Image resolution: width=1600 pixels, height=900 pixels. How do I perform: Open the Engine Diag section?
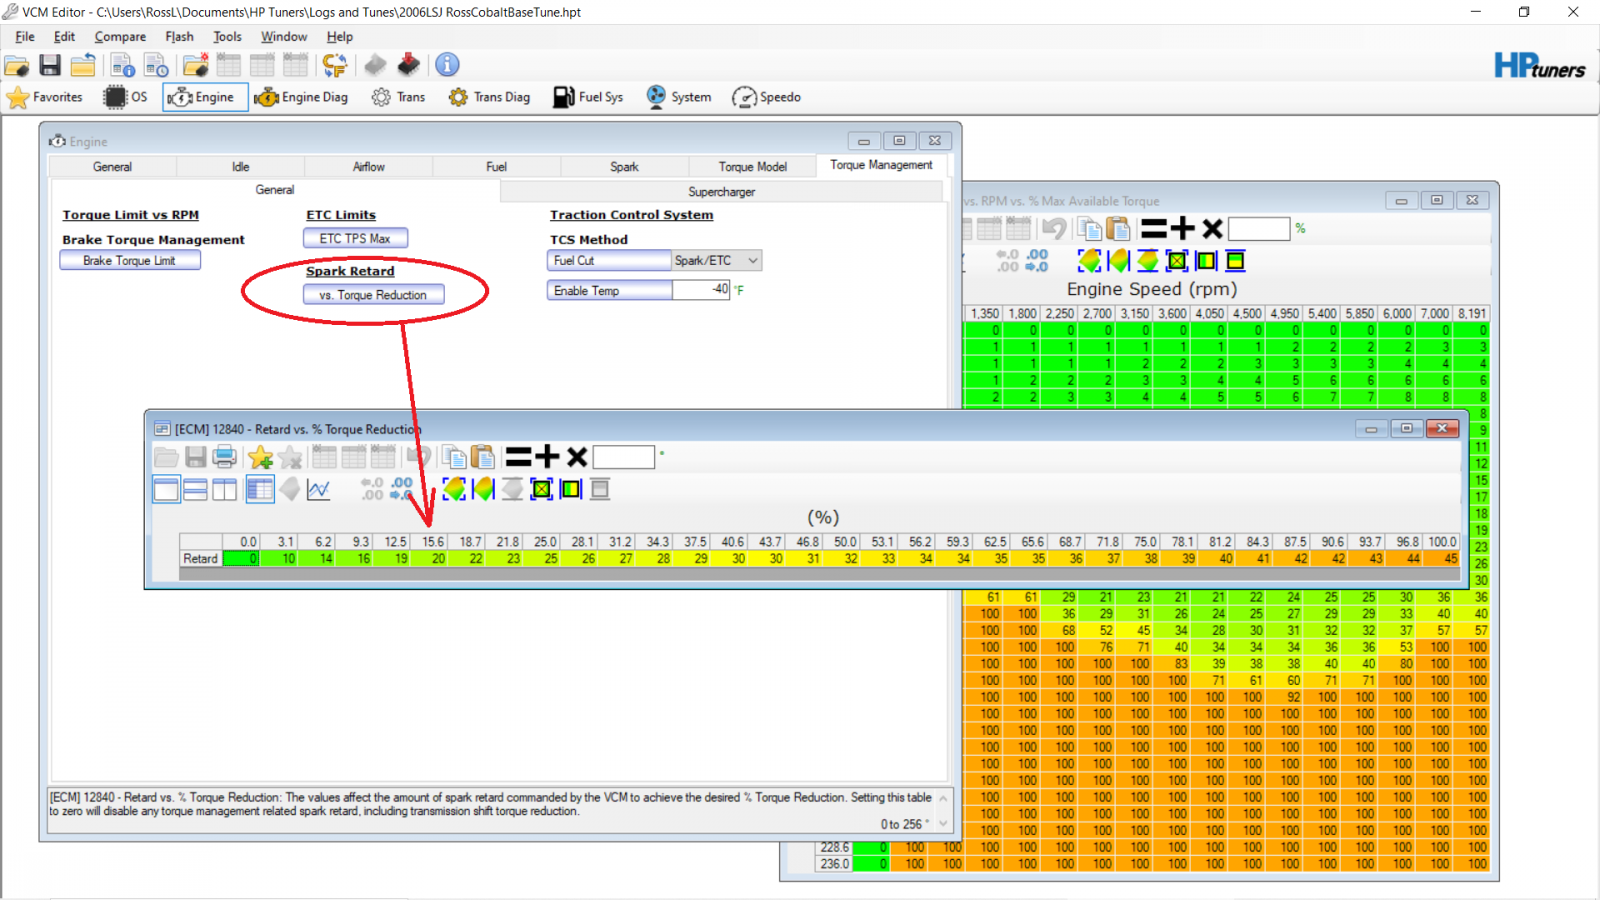tap(301, 97)
